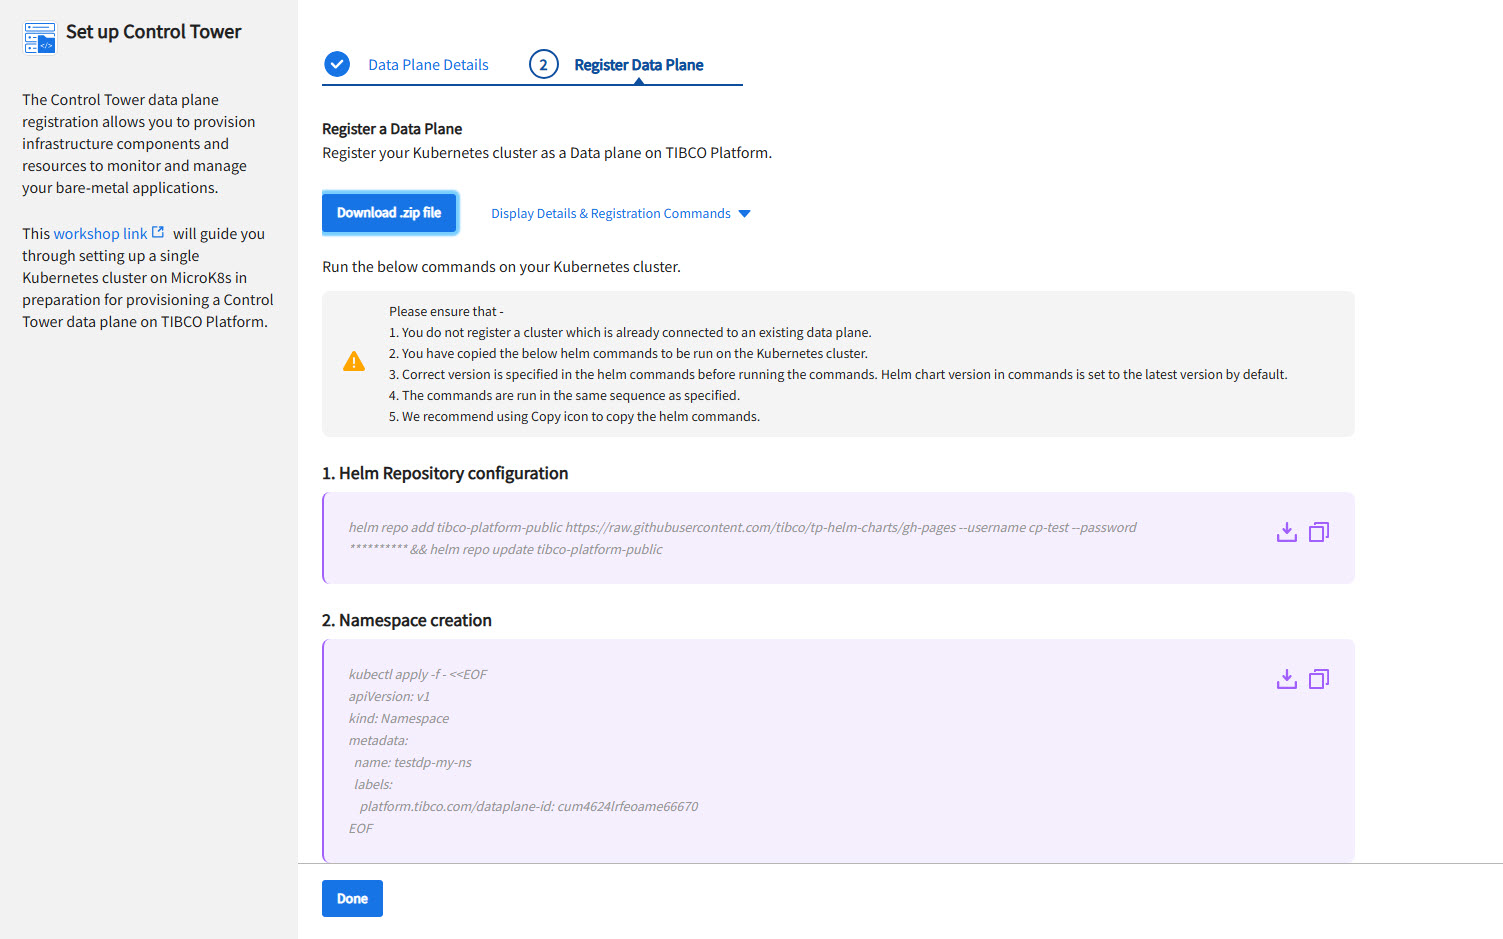Click 'Run the below commands on your Kubernetes cluster' text
The width and height of the screenshot is (1503, 939).
click(501, 267)
